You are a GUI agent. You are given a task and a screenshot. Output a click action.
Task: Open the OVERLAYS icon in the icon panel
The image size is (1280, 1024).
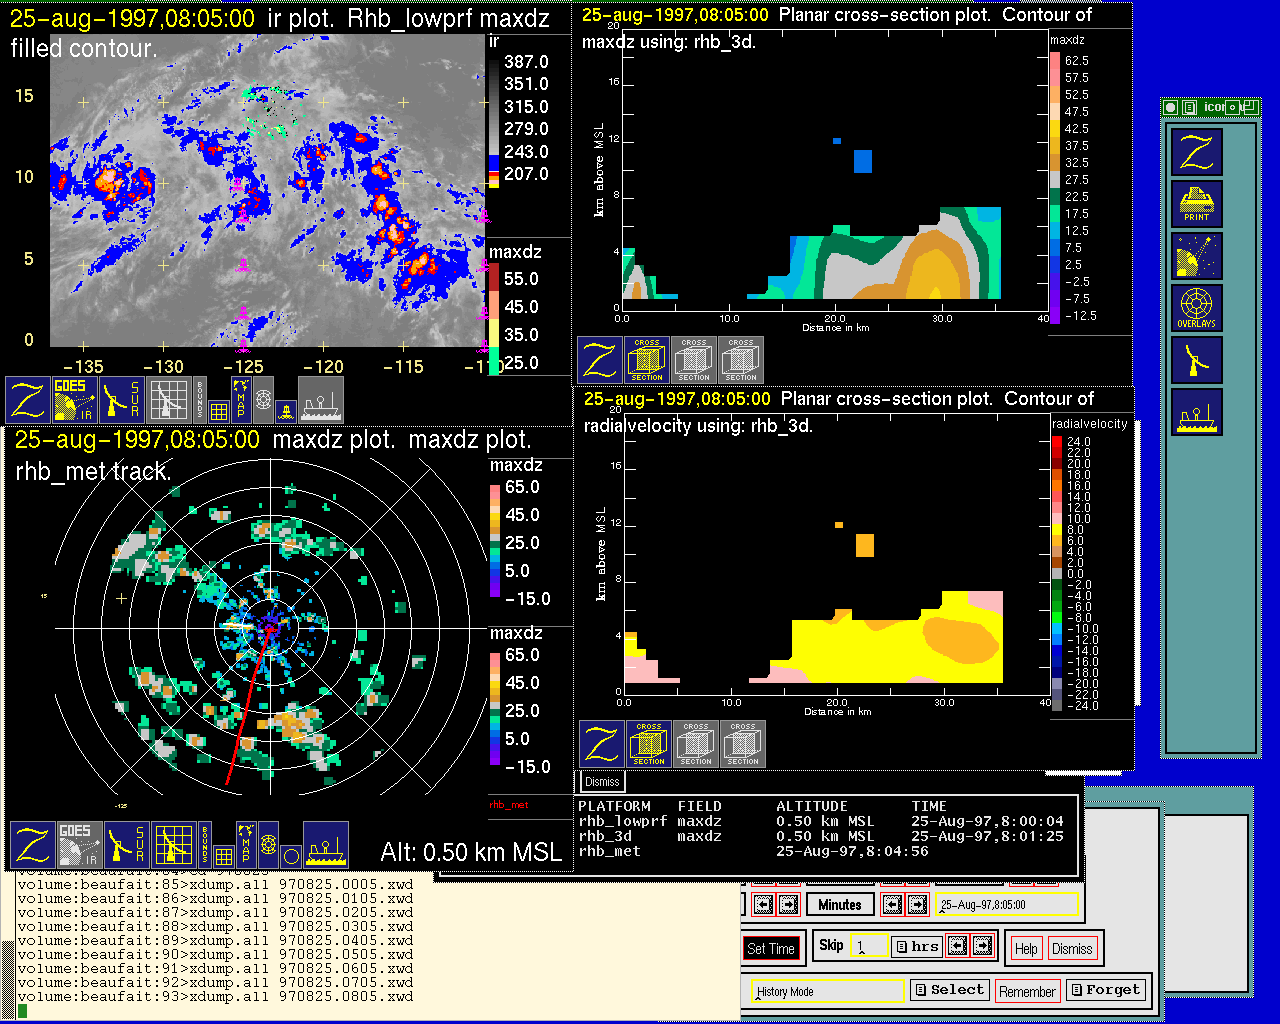tap(1196, 308)
